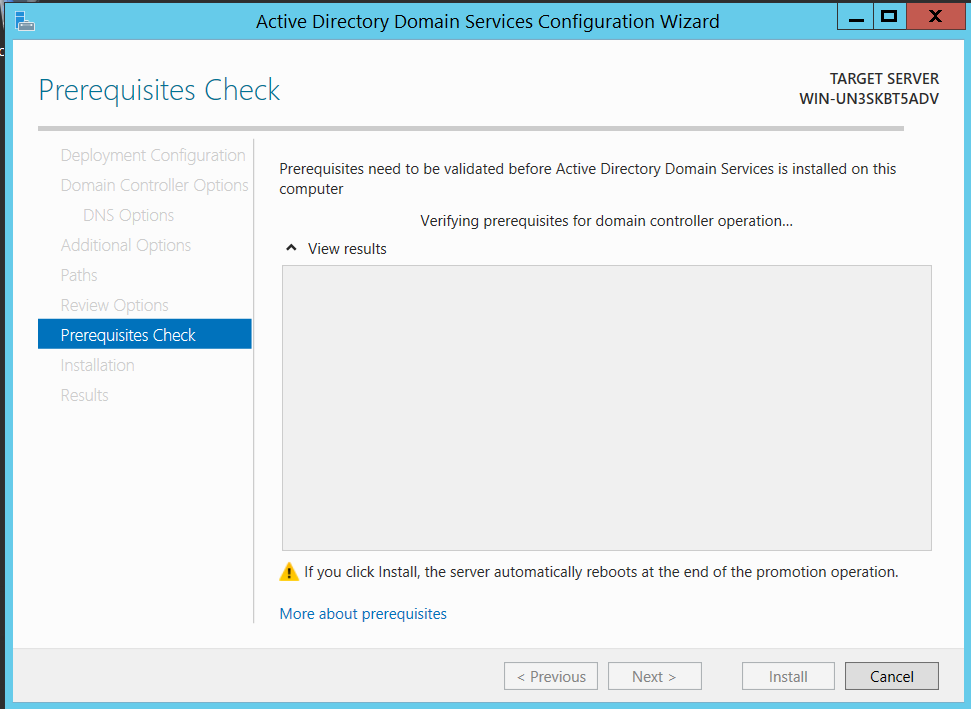Minimize the wizard window
Image resolution: width=971 pixels, height=709 pixels.
(x=856, y=17)
